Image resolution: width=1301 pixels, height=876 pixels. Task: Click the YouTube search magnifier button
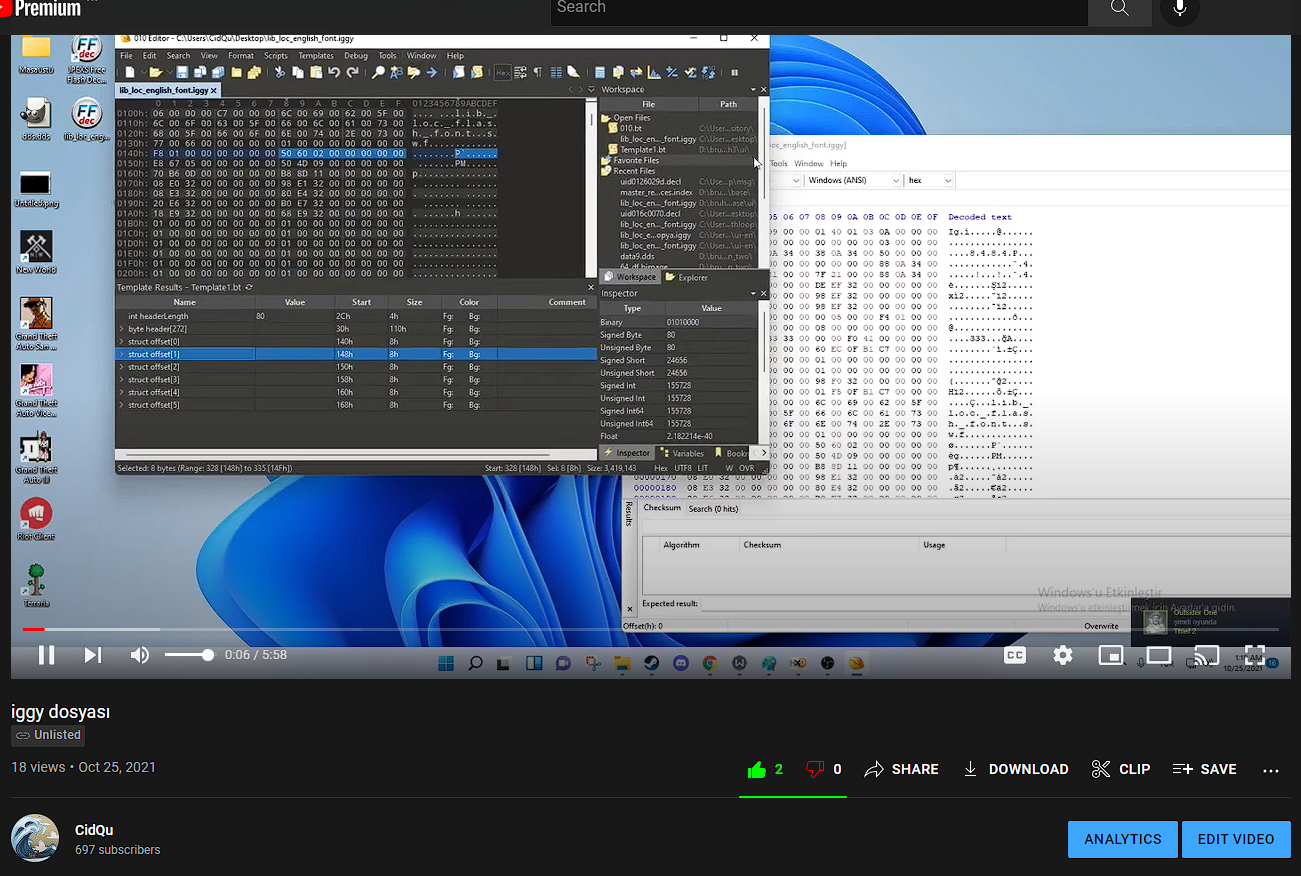point(1120,8)
